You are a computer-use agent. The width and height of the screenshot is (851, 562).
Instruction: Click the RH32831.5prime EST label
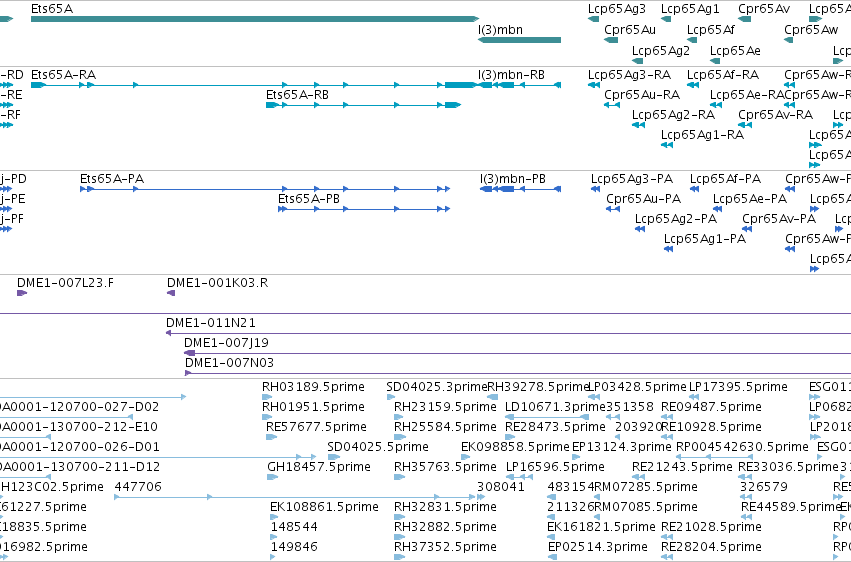pyautogui.click(x=445, y=507)
